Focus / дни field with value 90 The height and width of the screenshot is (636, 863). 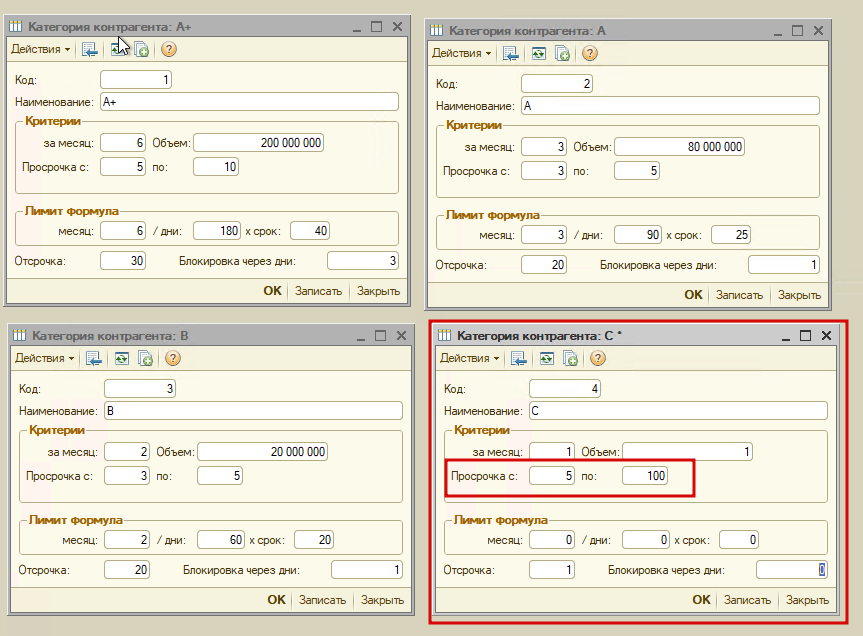[637, 235]
